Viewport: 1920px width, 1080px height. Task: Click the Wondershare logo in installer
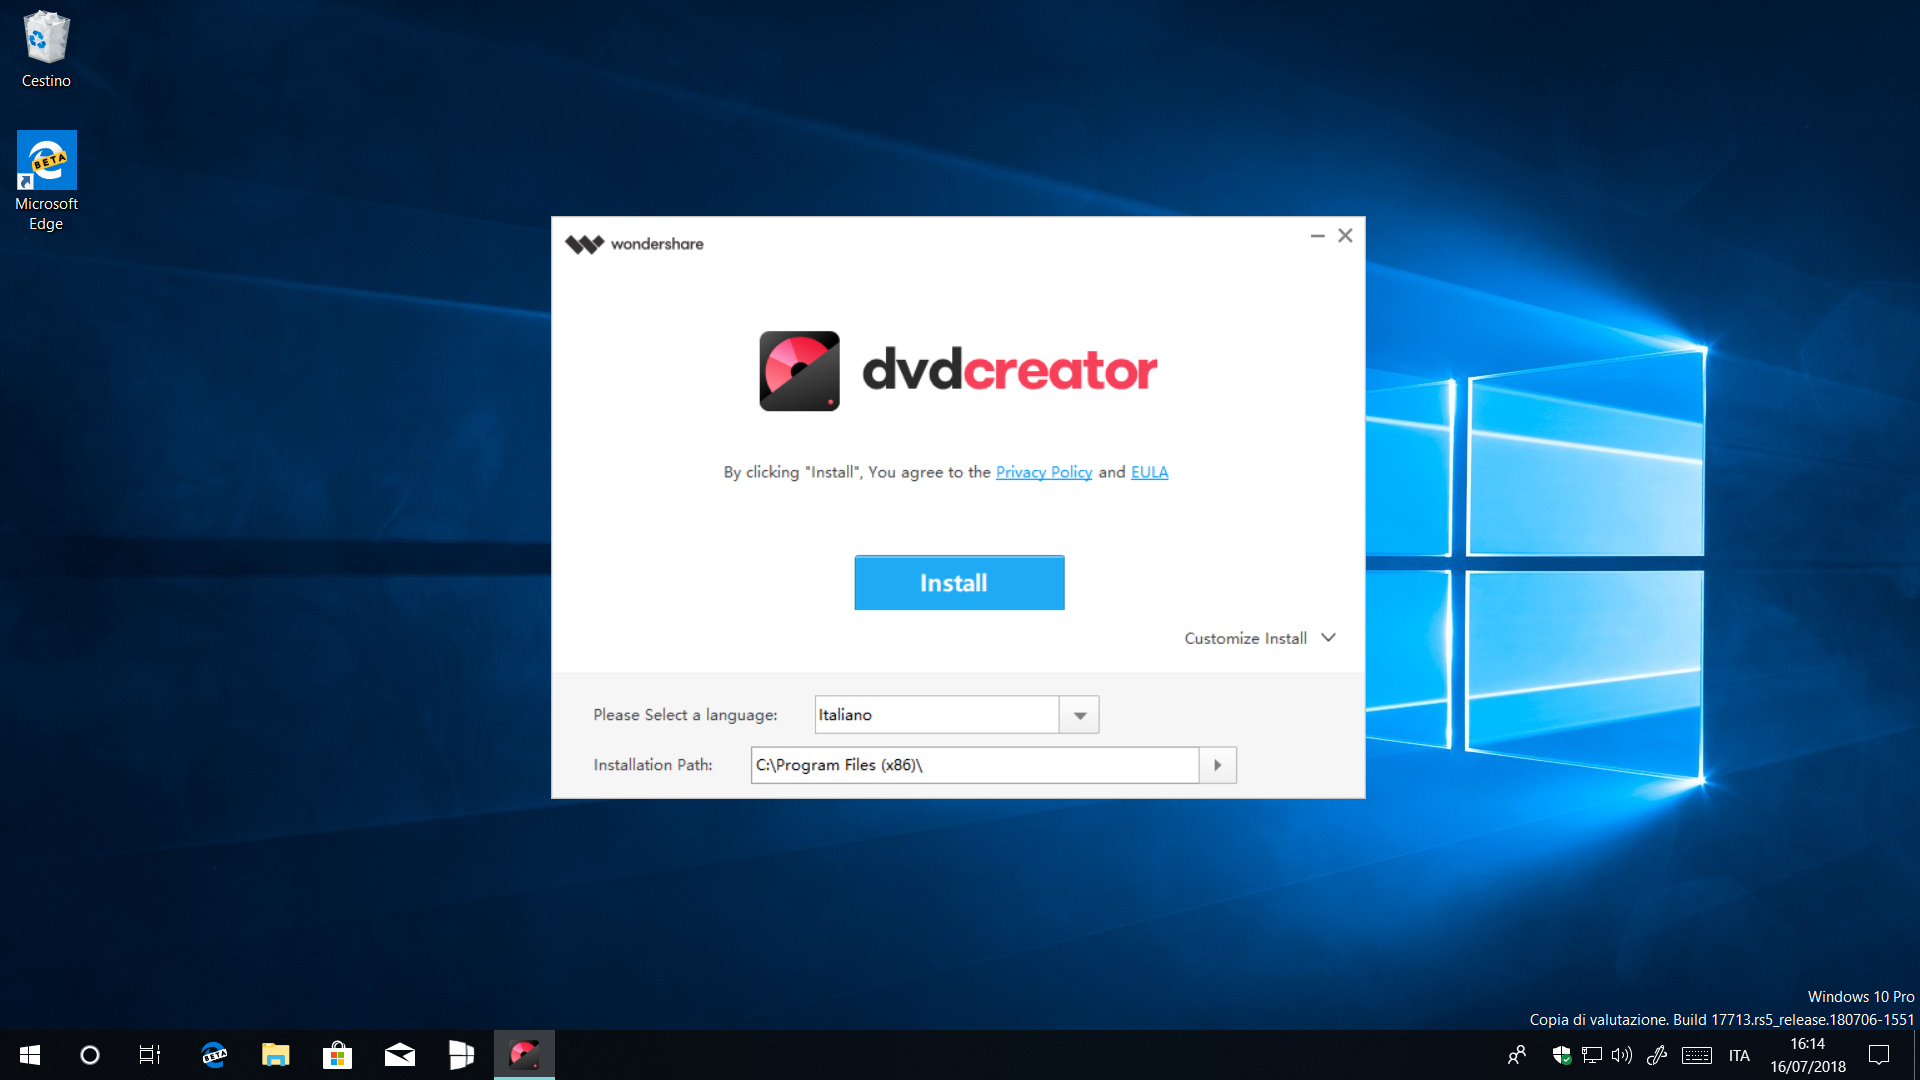point(634,244)
